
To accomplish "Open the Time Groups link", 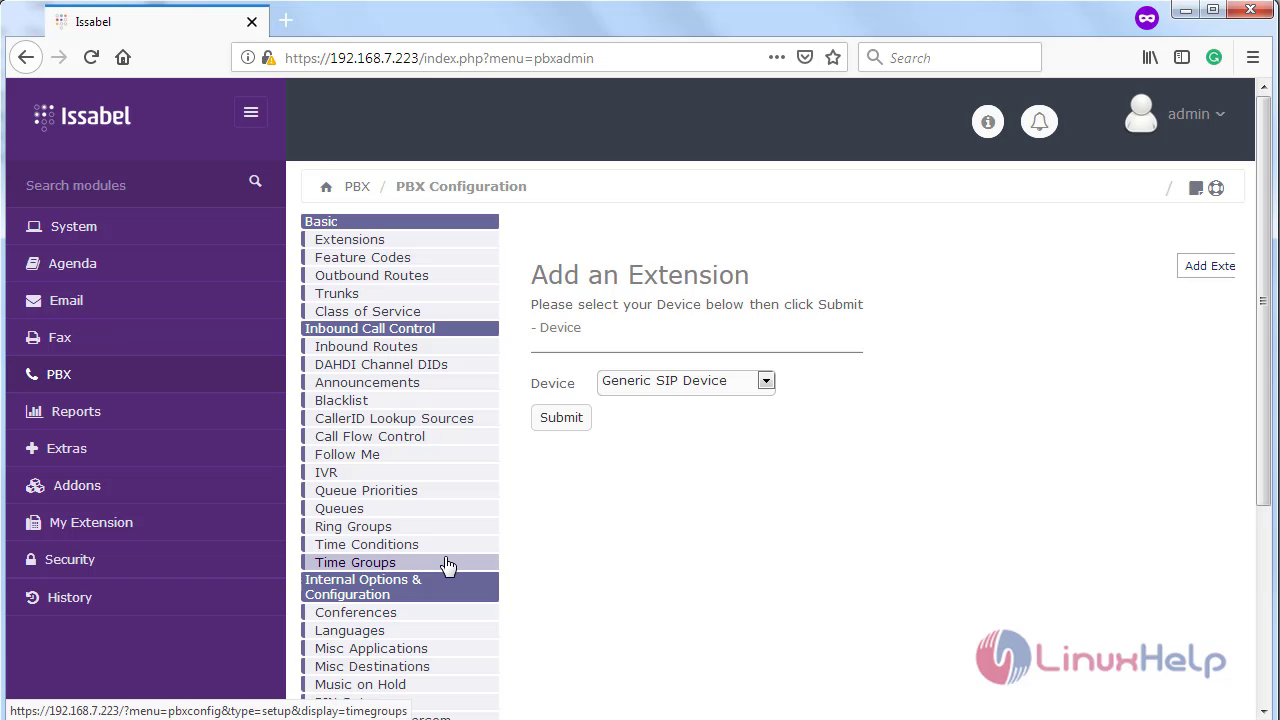I will click(355, 562).
